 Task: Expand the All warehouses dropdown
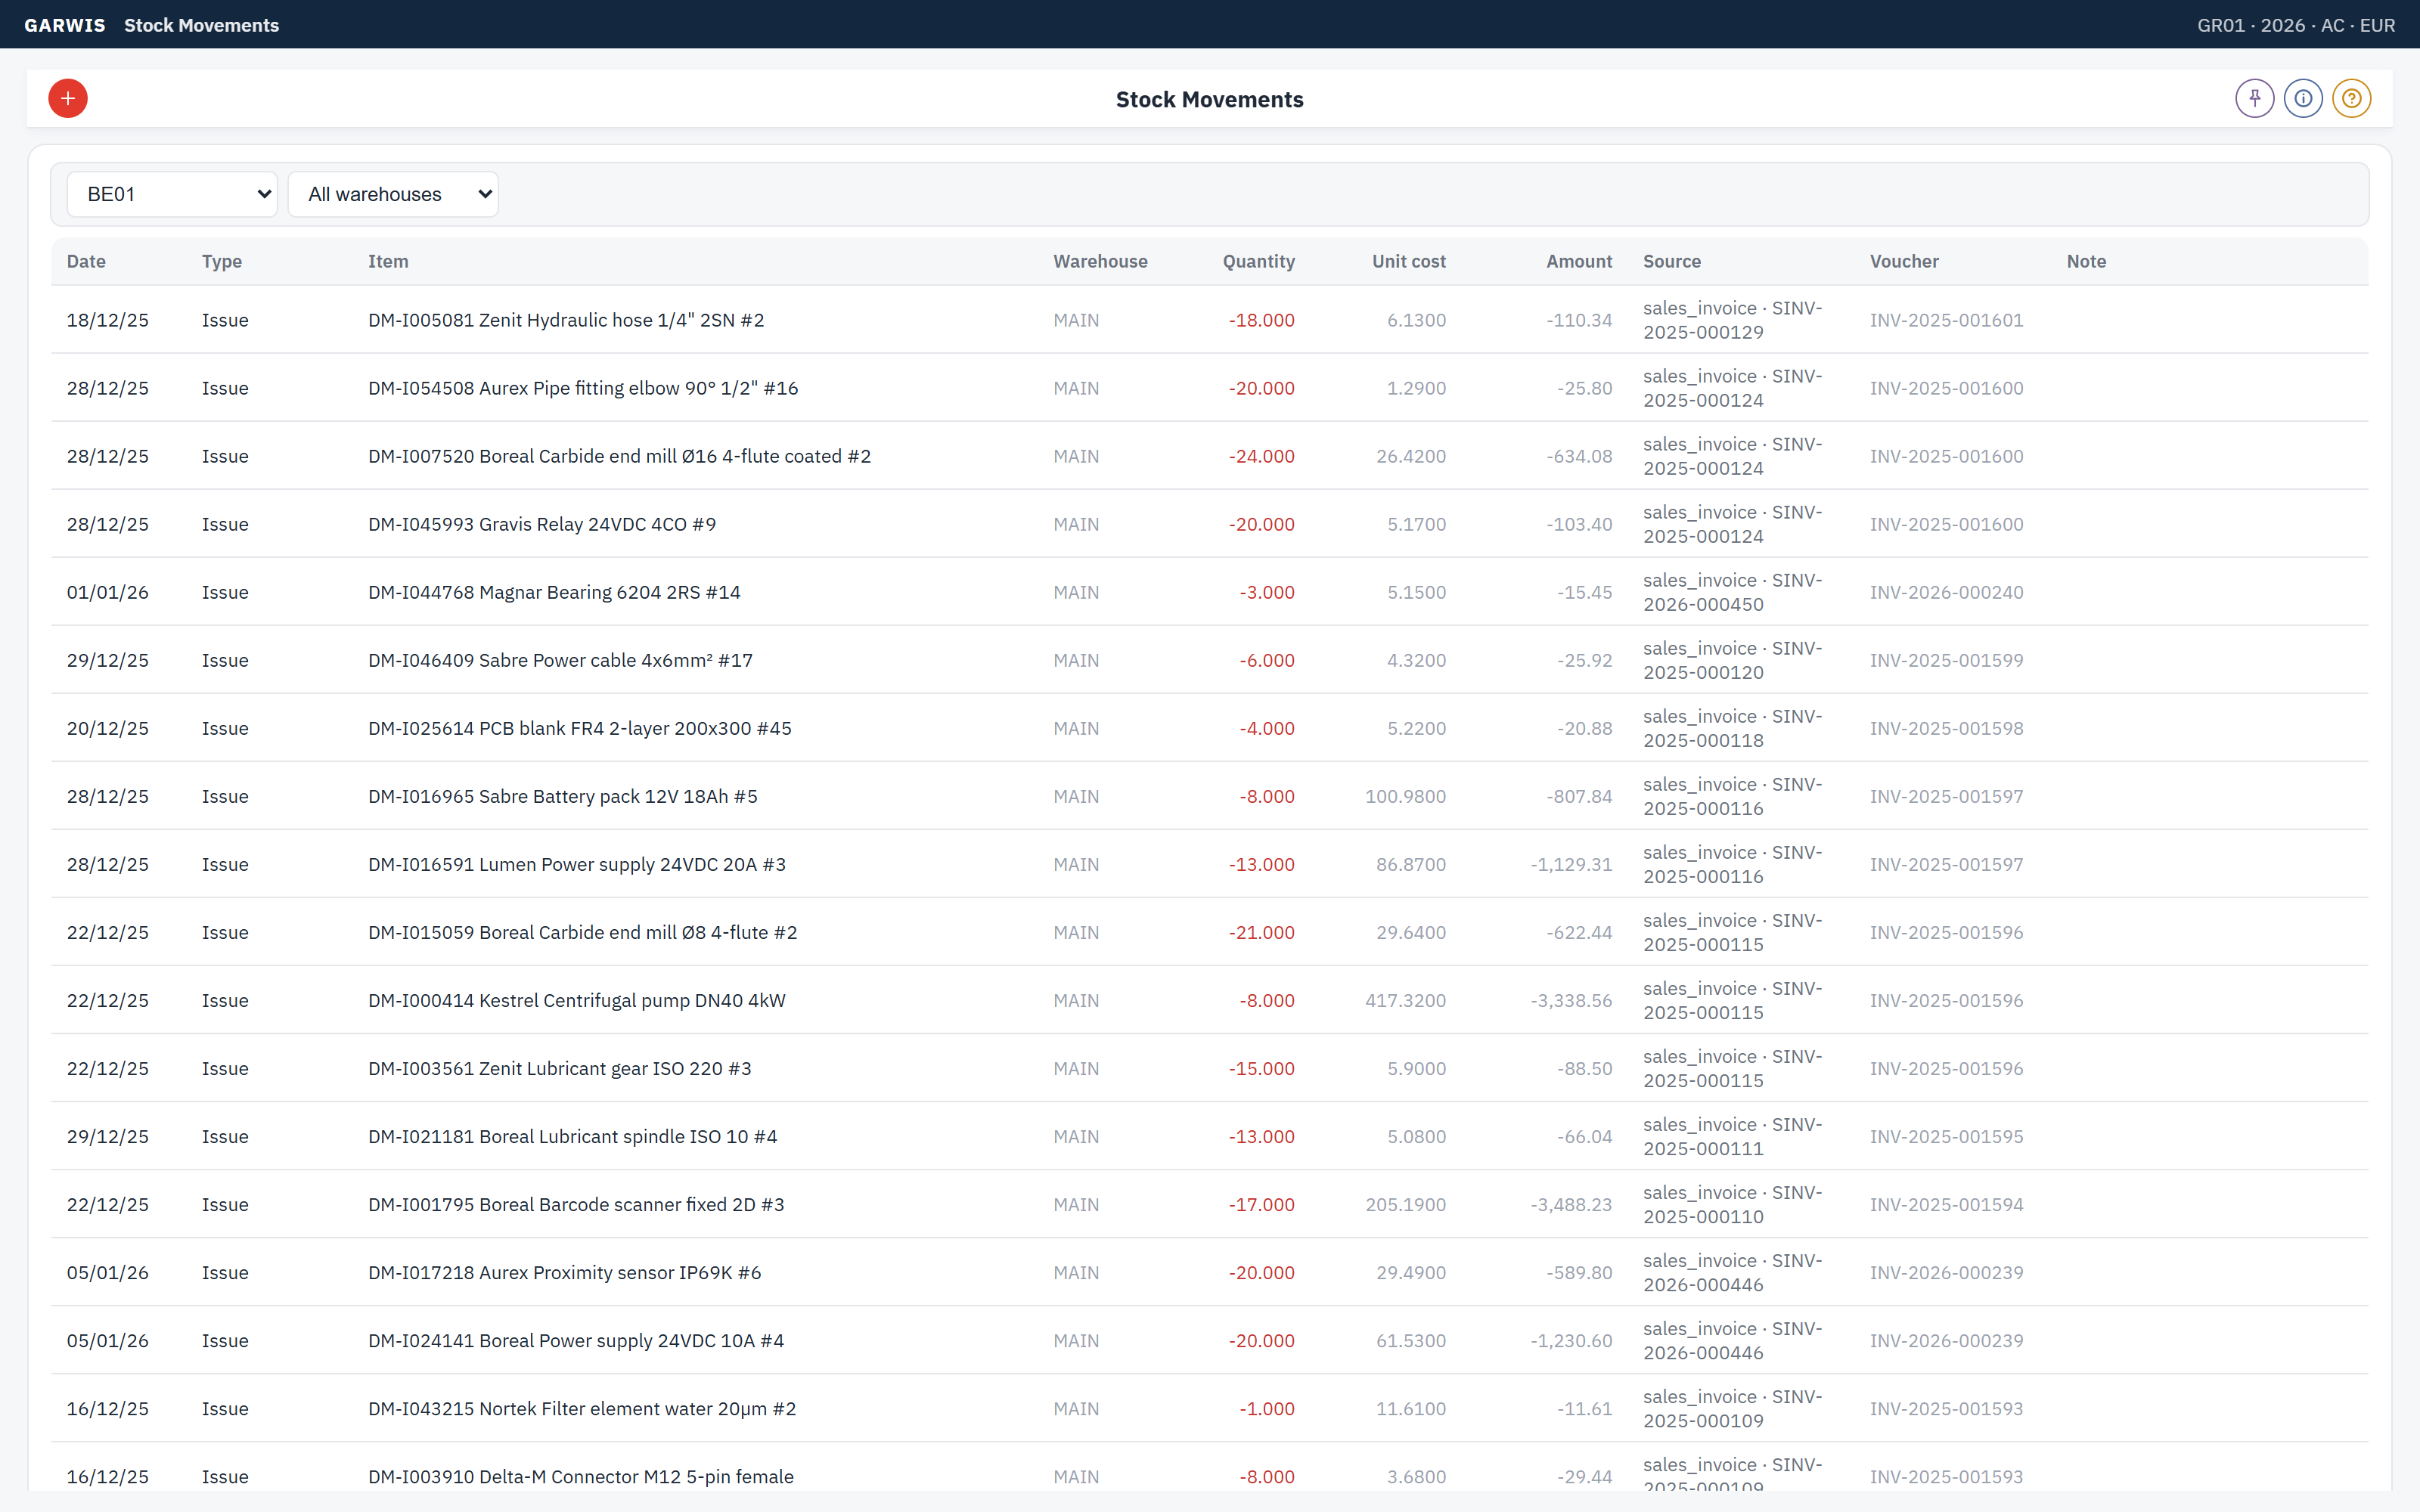click(393, 194)
